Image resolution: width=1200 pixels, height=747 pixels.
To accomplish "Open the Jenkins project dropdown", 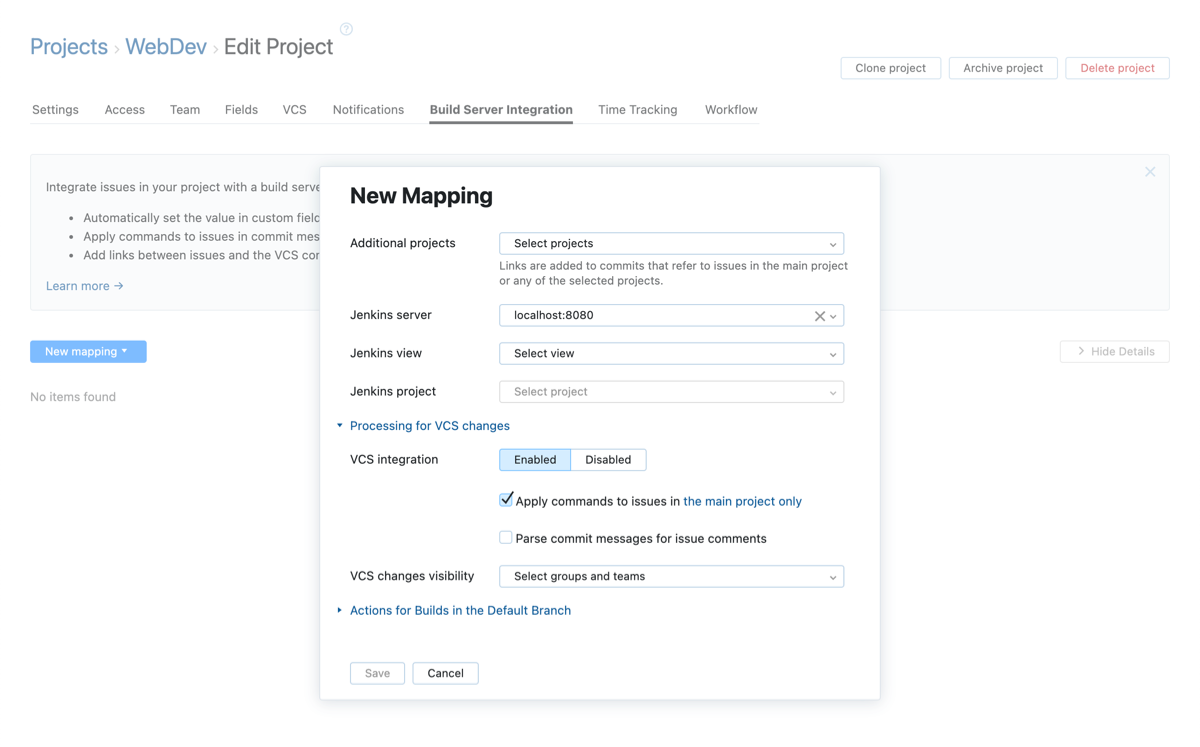I will coord(671,391).
